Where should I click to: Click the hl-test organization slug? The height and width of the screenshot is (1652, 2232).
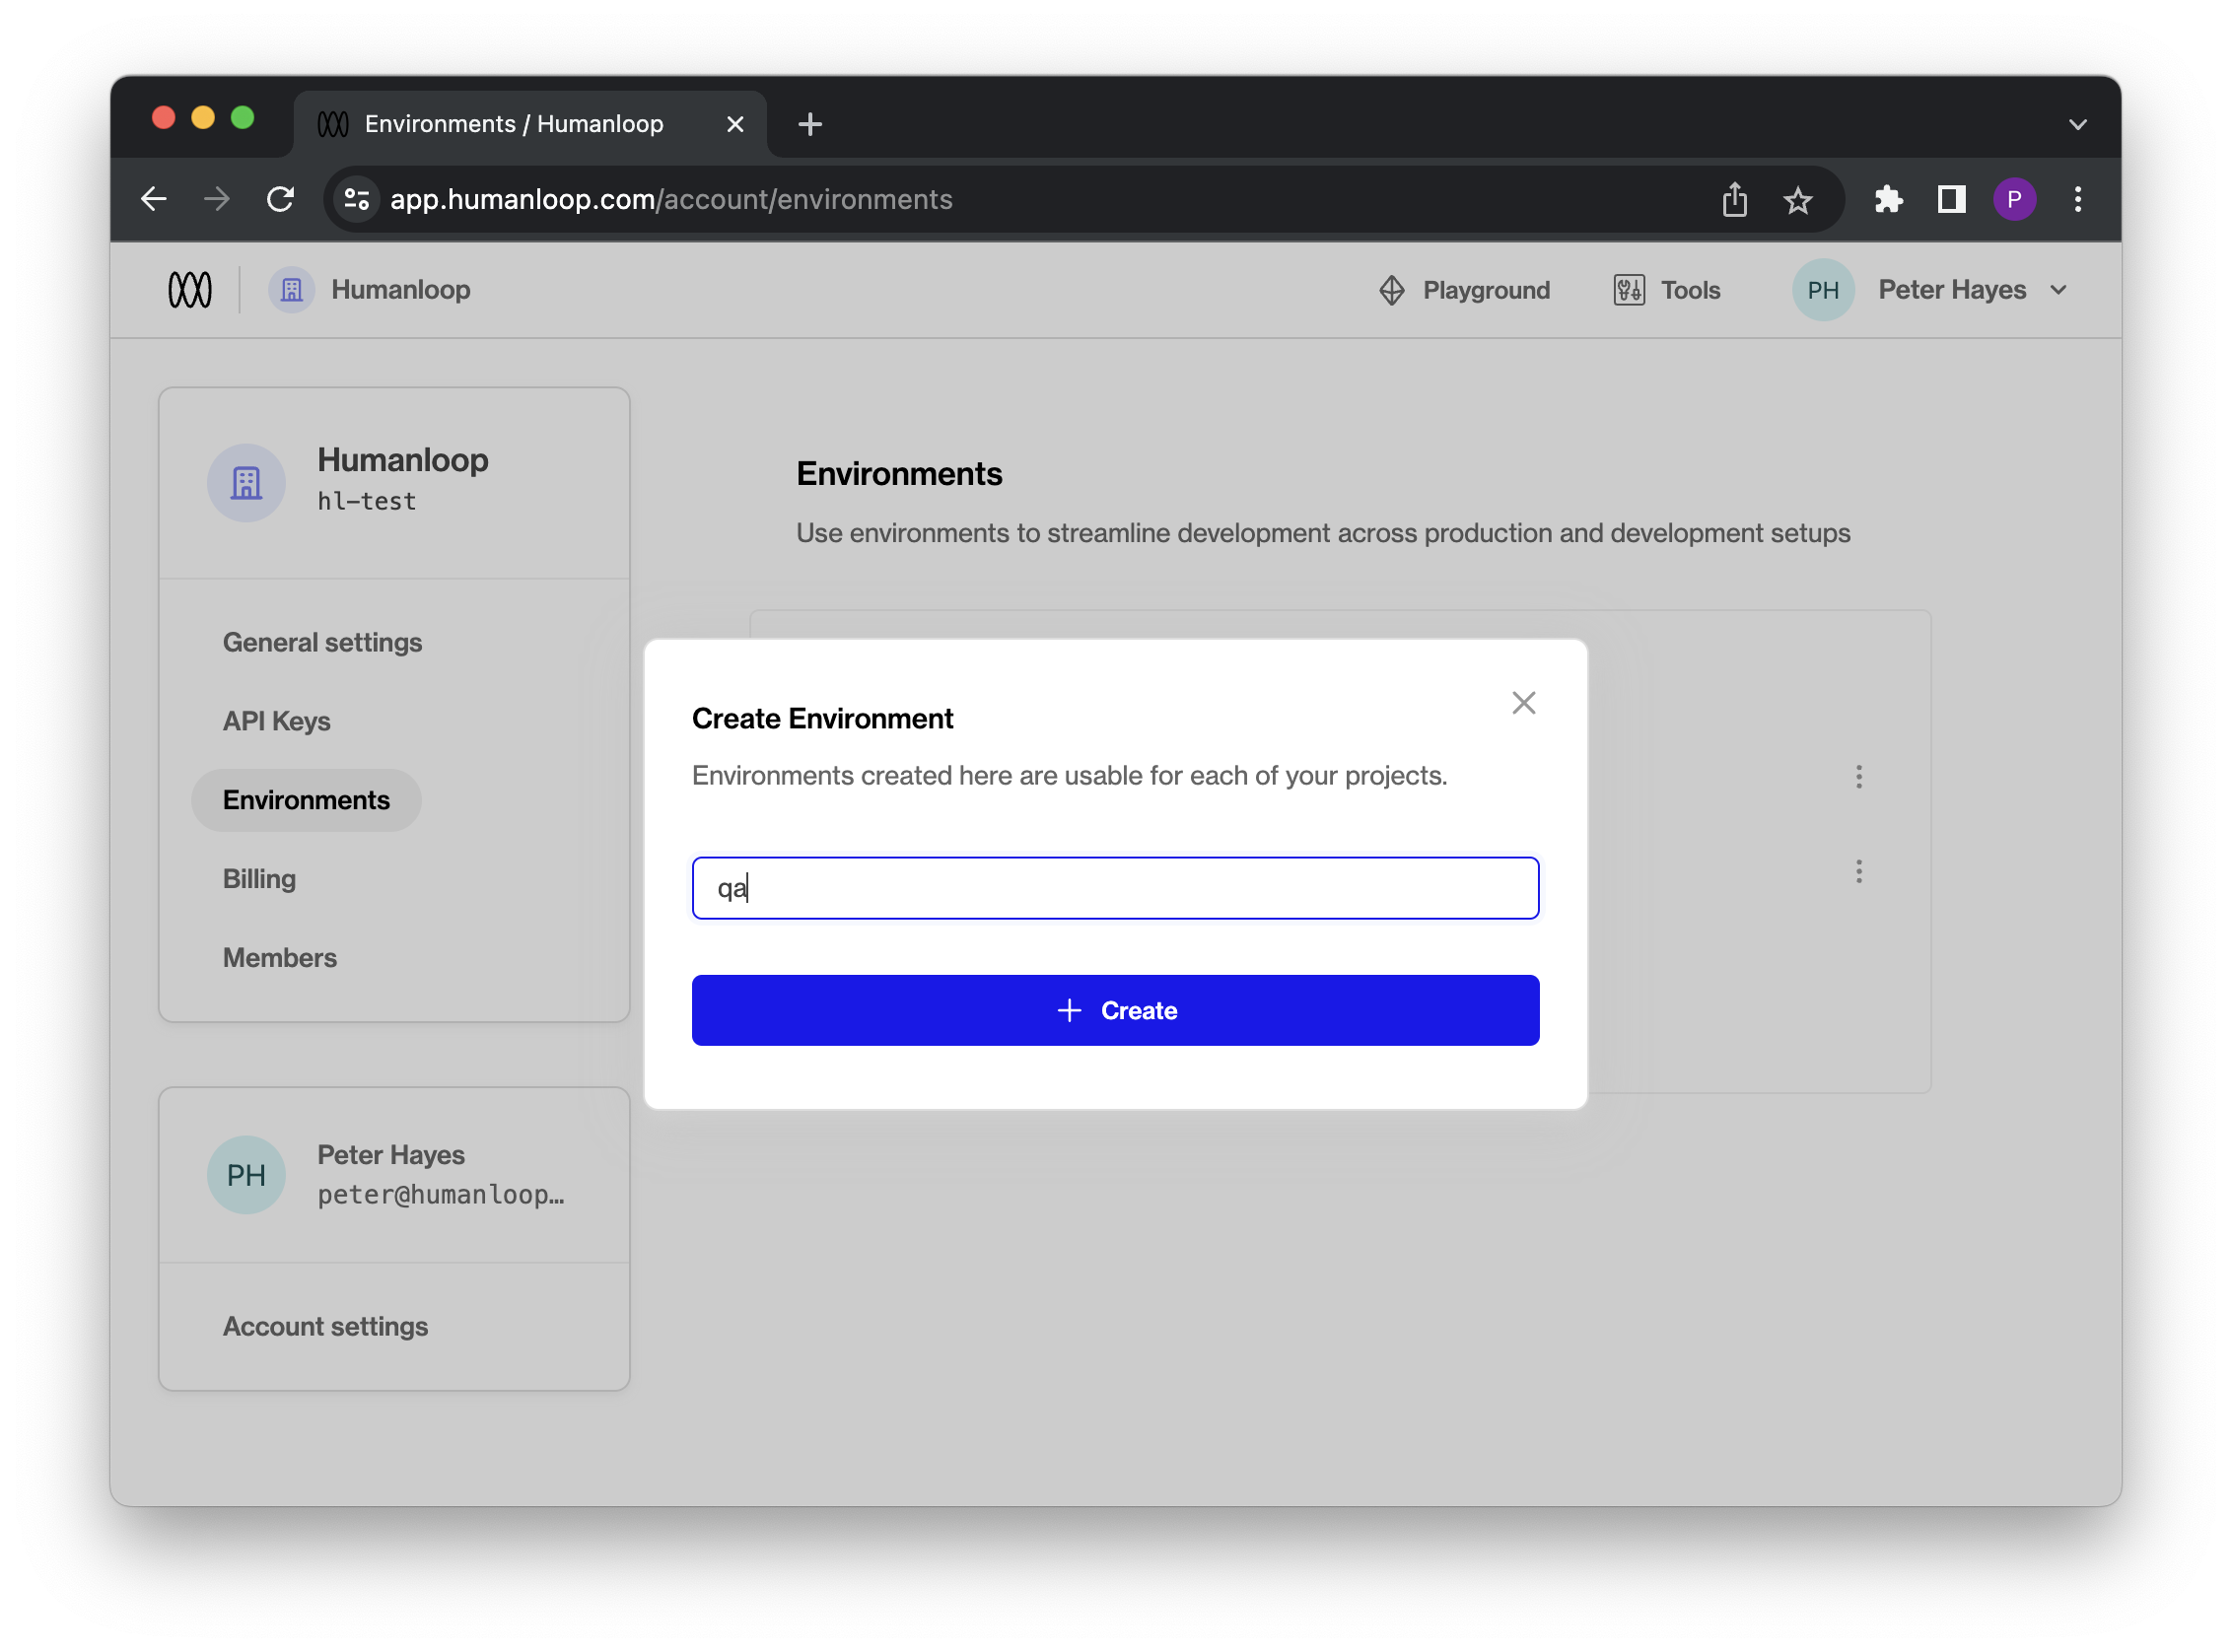(x=366, y=502)
